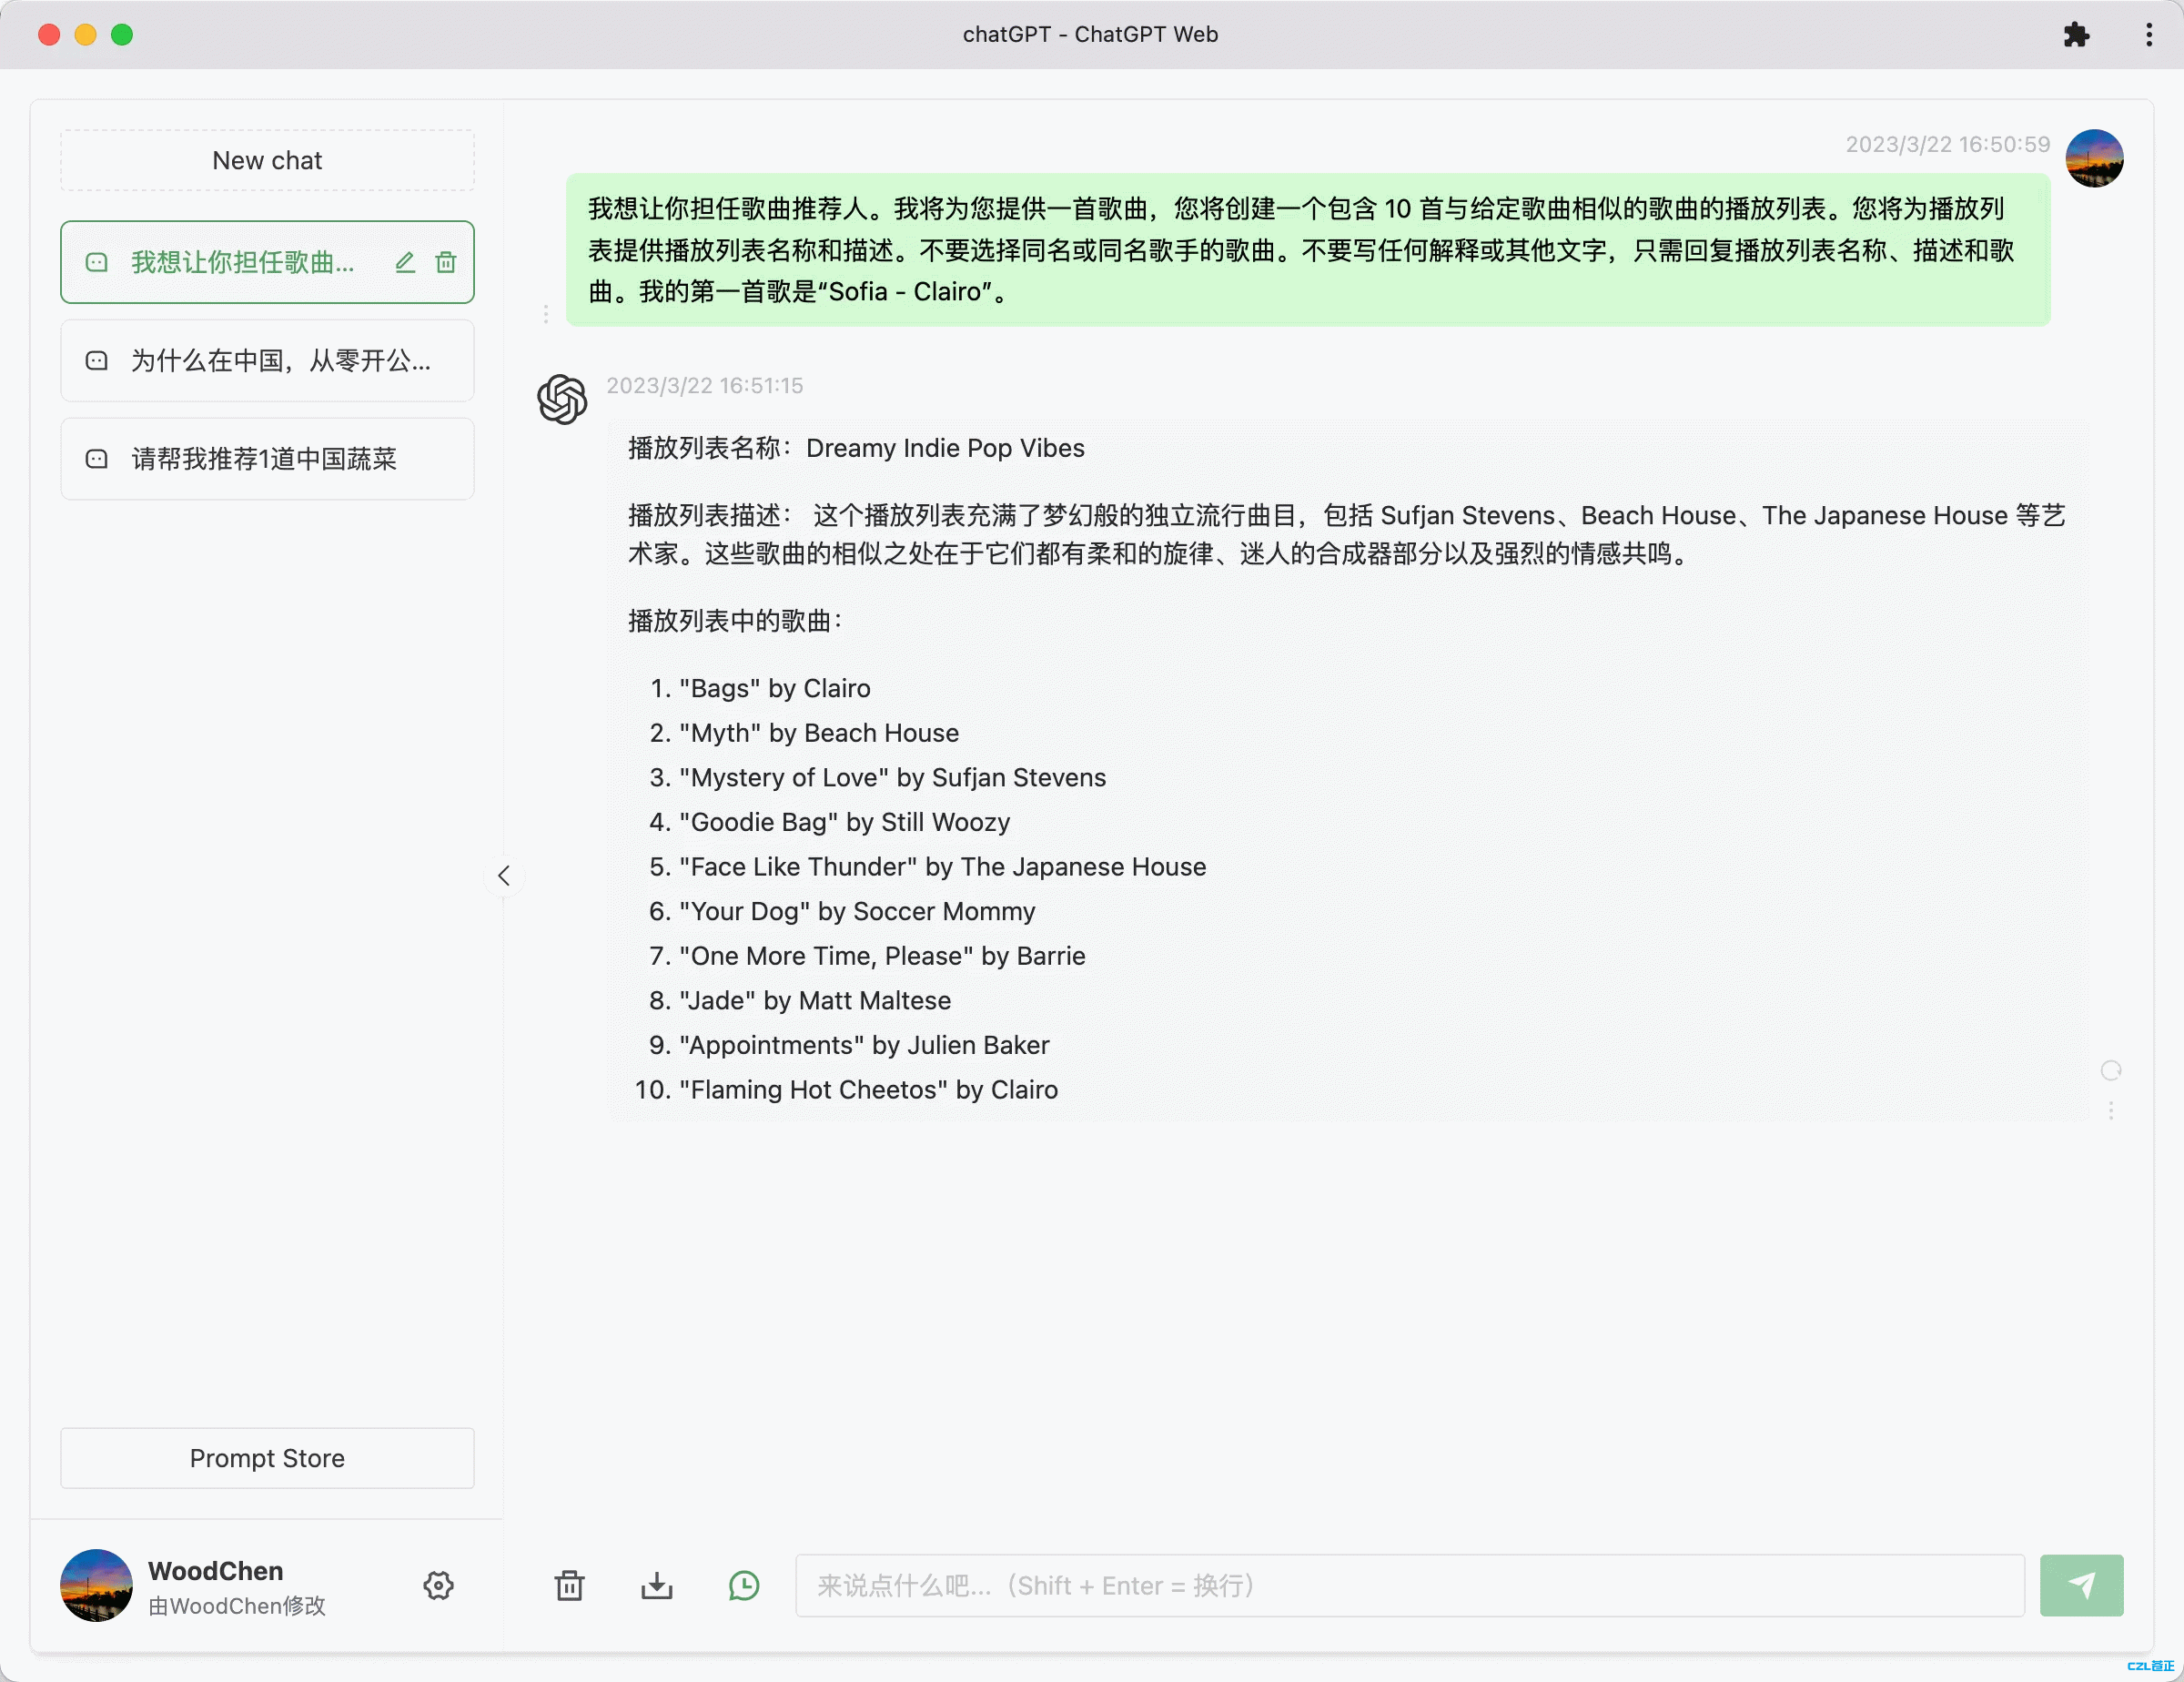
Task: Start a New chat
Action: click(267, 160)
